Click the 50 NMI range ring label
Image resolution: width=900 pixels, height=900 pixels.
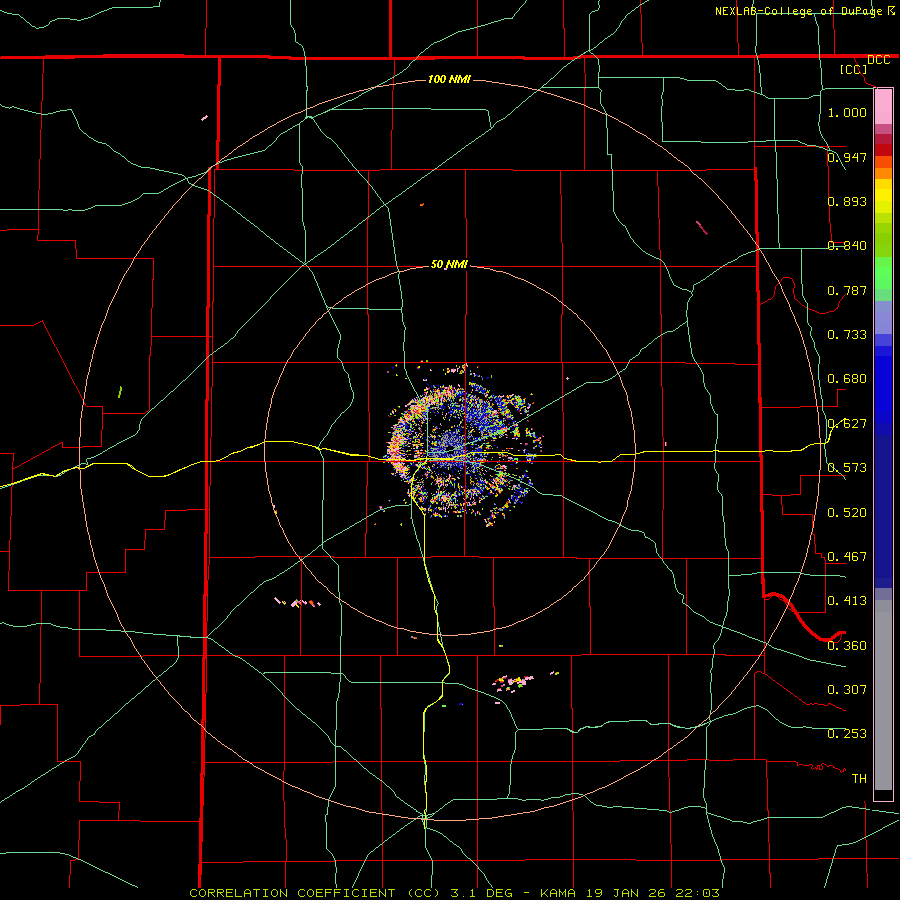pos(449,264)
